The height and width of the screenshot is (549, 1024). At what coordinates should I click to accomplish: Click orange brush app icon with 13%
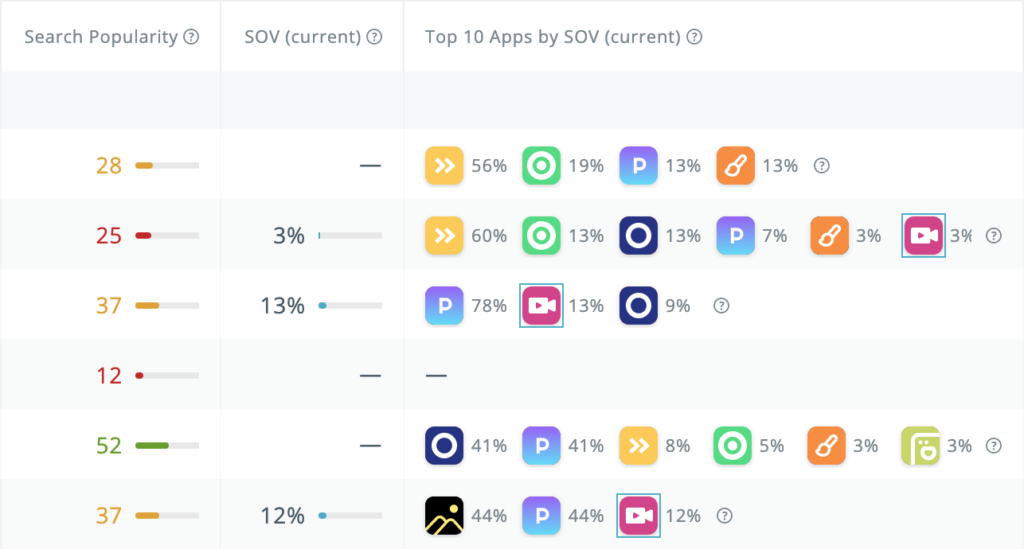click(735, 166)
